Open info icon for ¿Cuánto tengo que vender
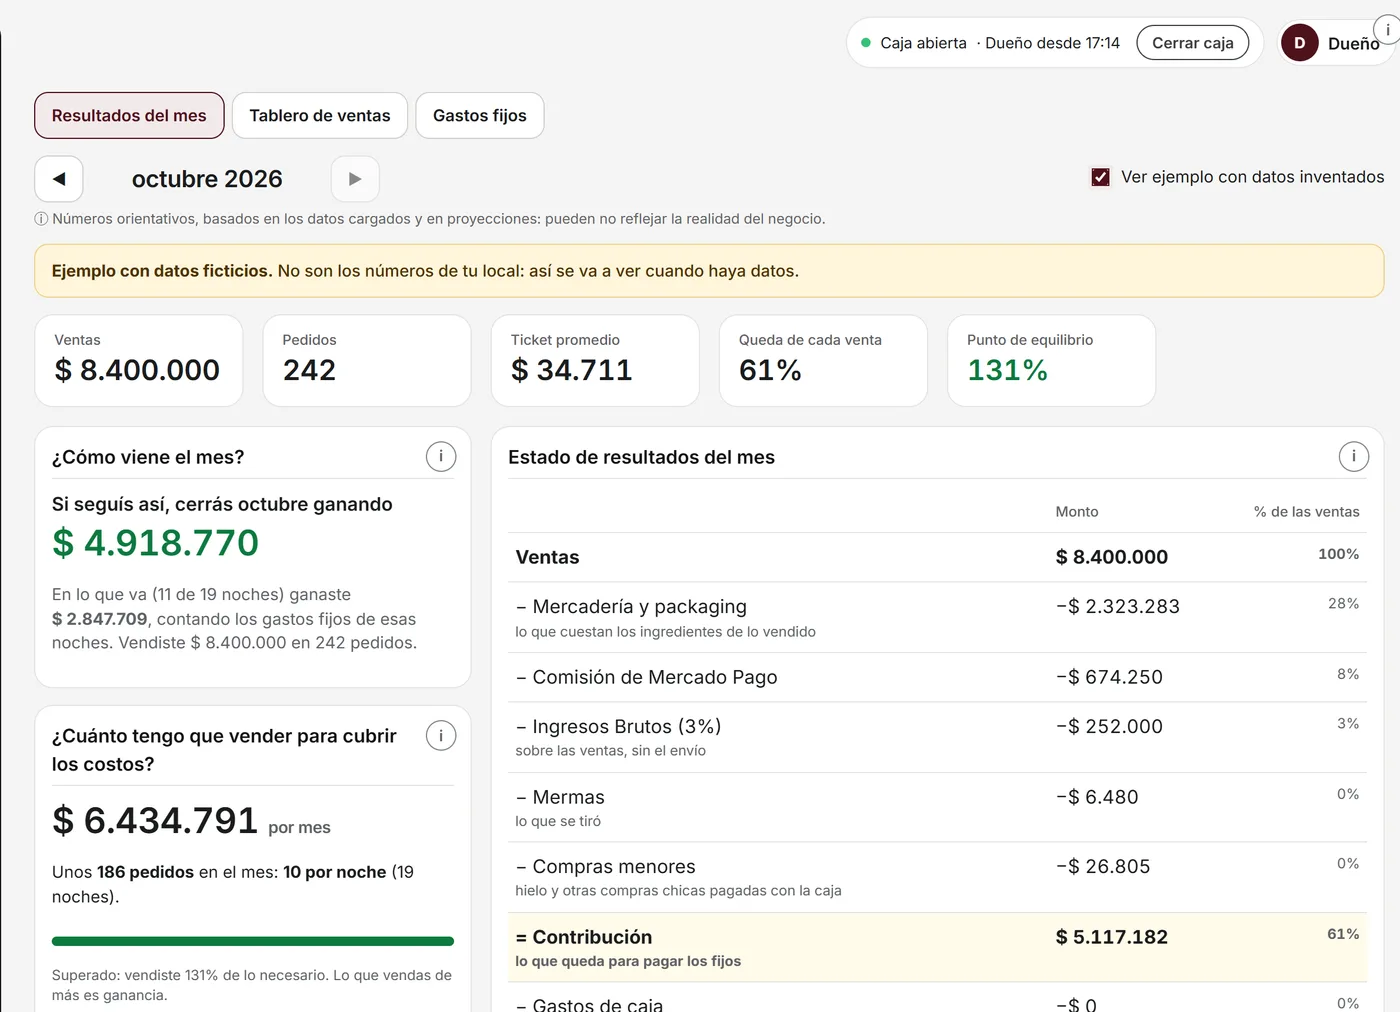This screenshot has height=1012, width=1400. (441, 736)
